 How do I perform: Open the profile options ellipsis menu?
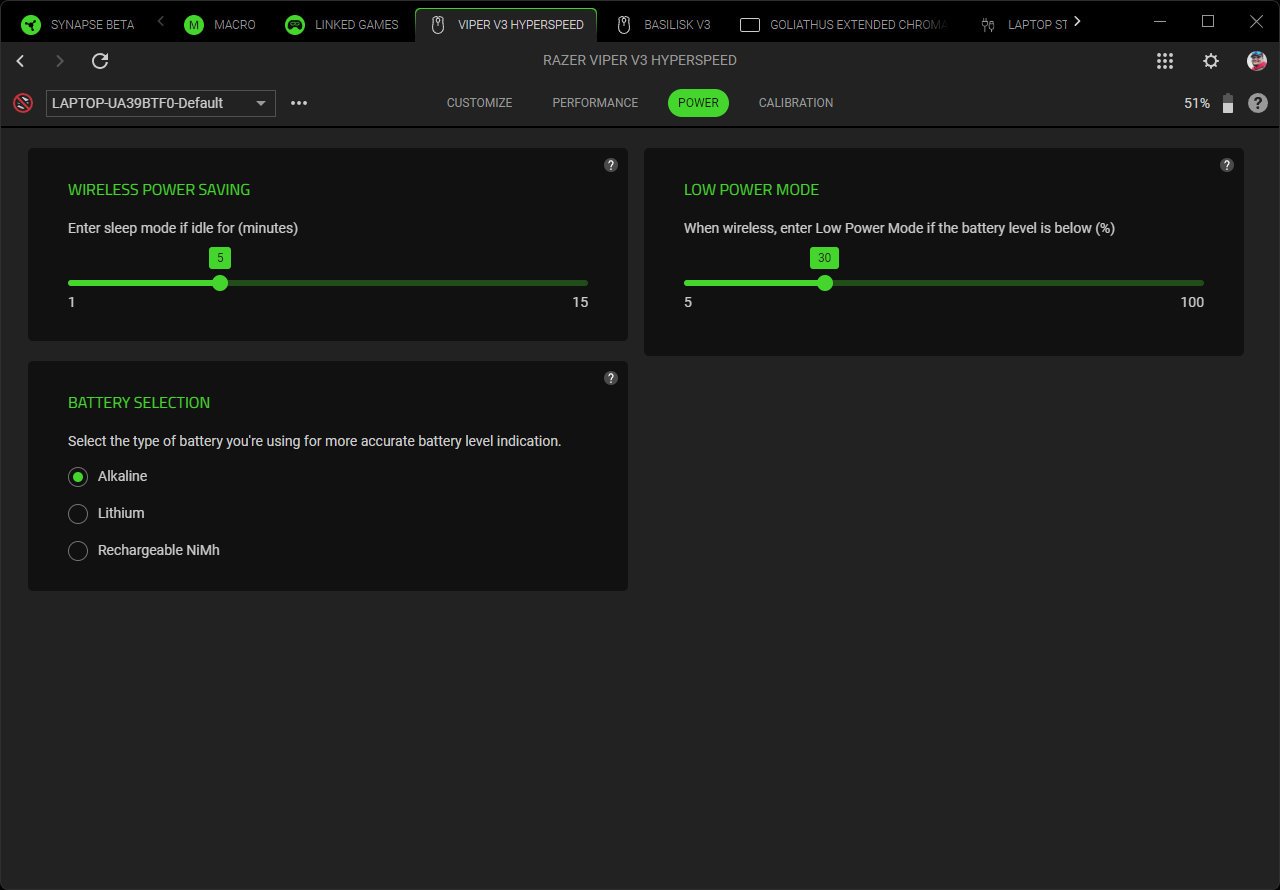pos(299,103)
